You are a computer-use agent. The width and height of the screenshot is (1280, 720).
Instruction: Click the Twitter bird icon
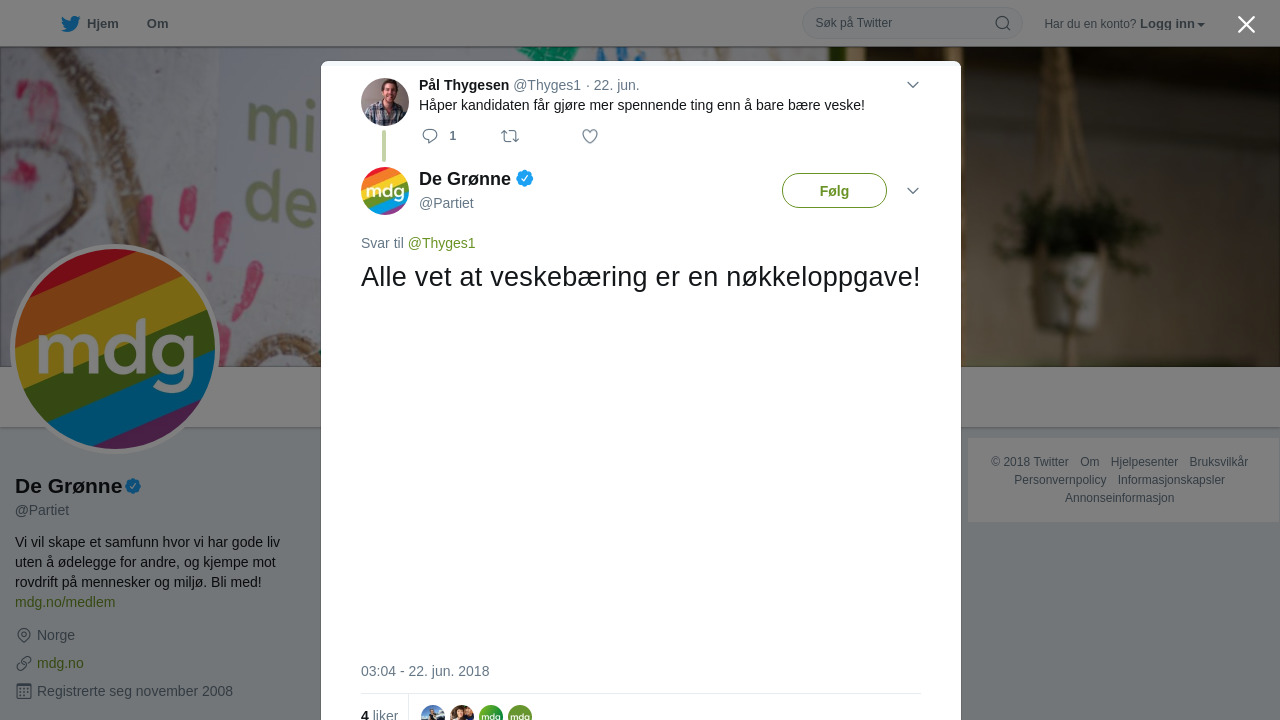(x=70, y=24)
